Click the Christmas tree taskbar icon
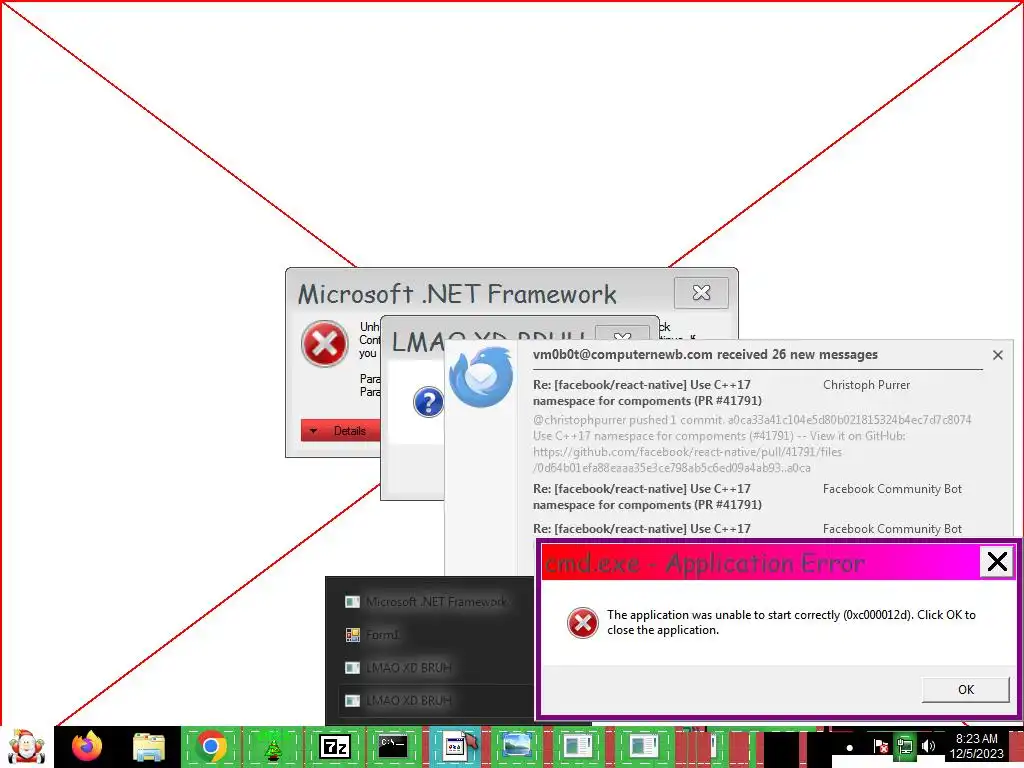This screenshot has width=1024, height=768. [272, 747]
